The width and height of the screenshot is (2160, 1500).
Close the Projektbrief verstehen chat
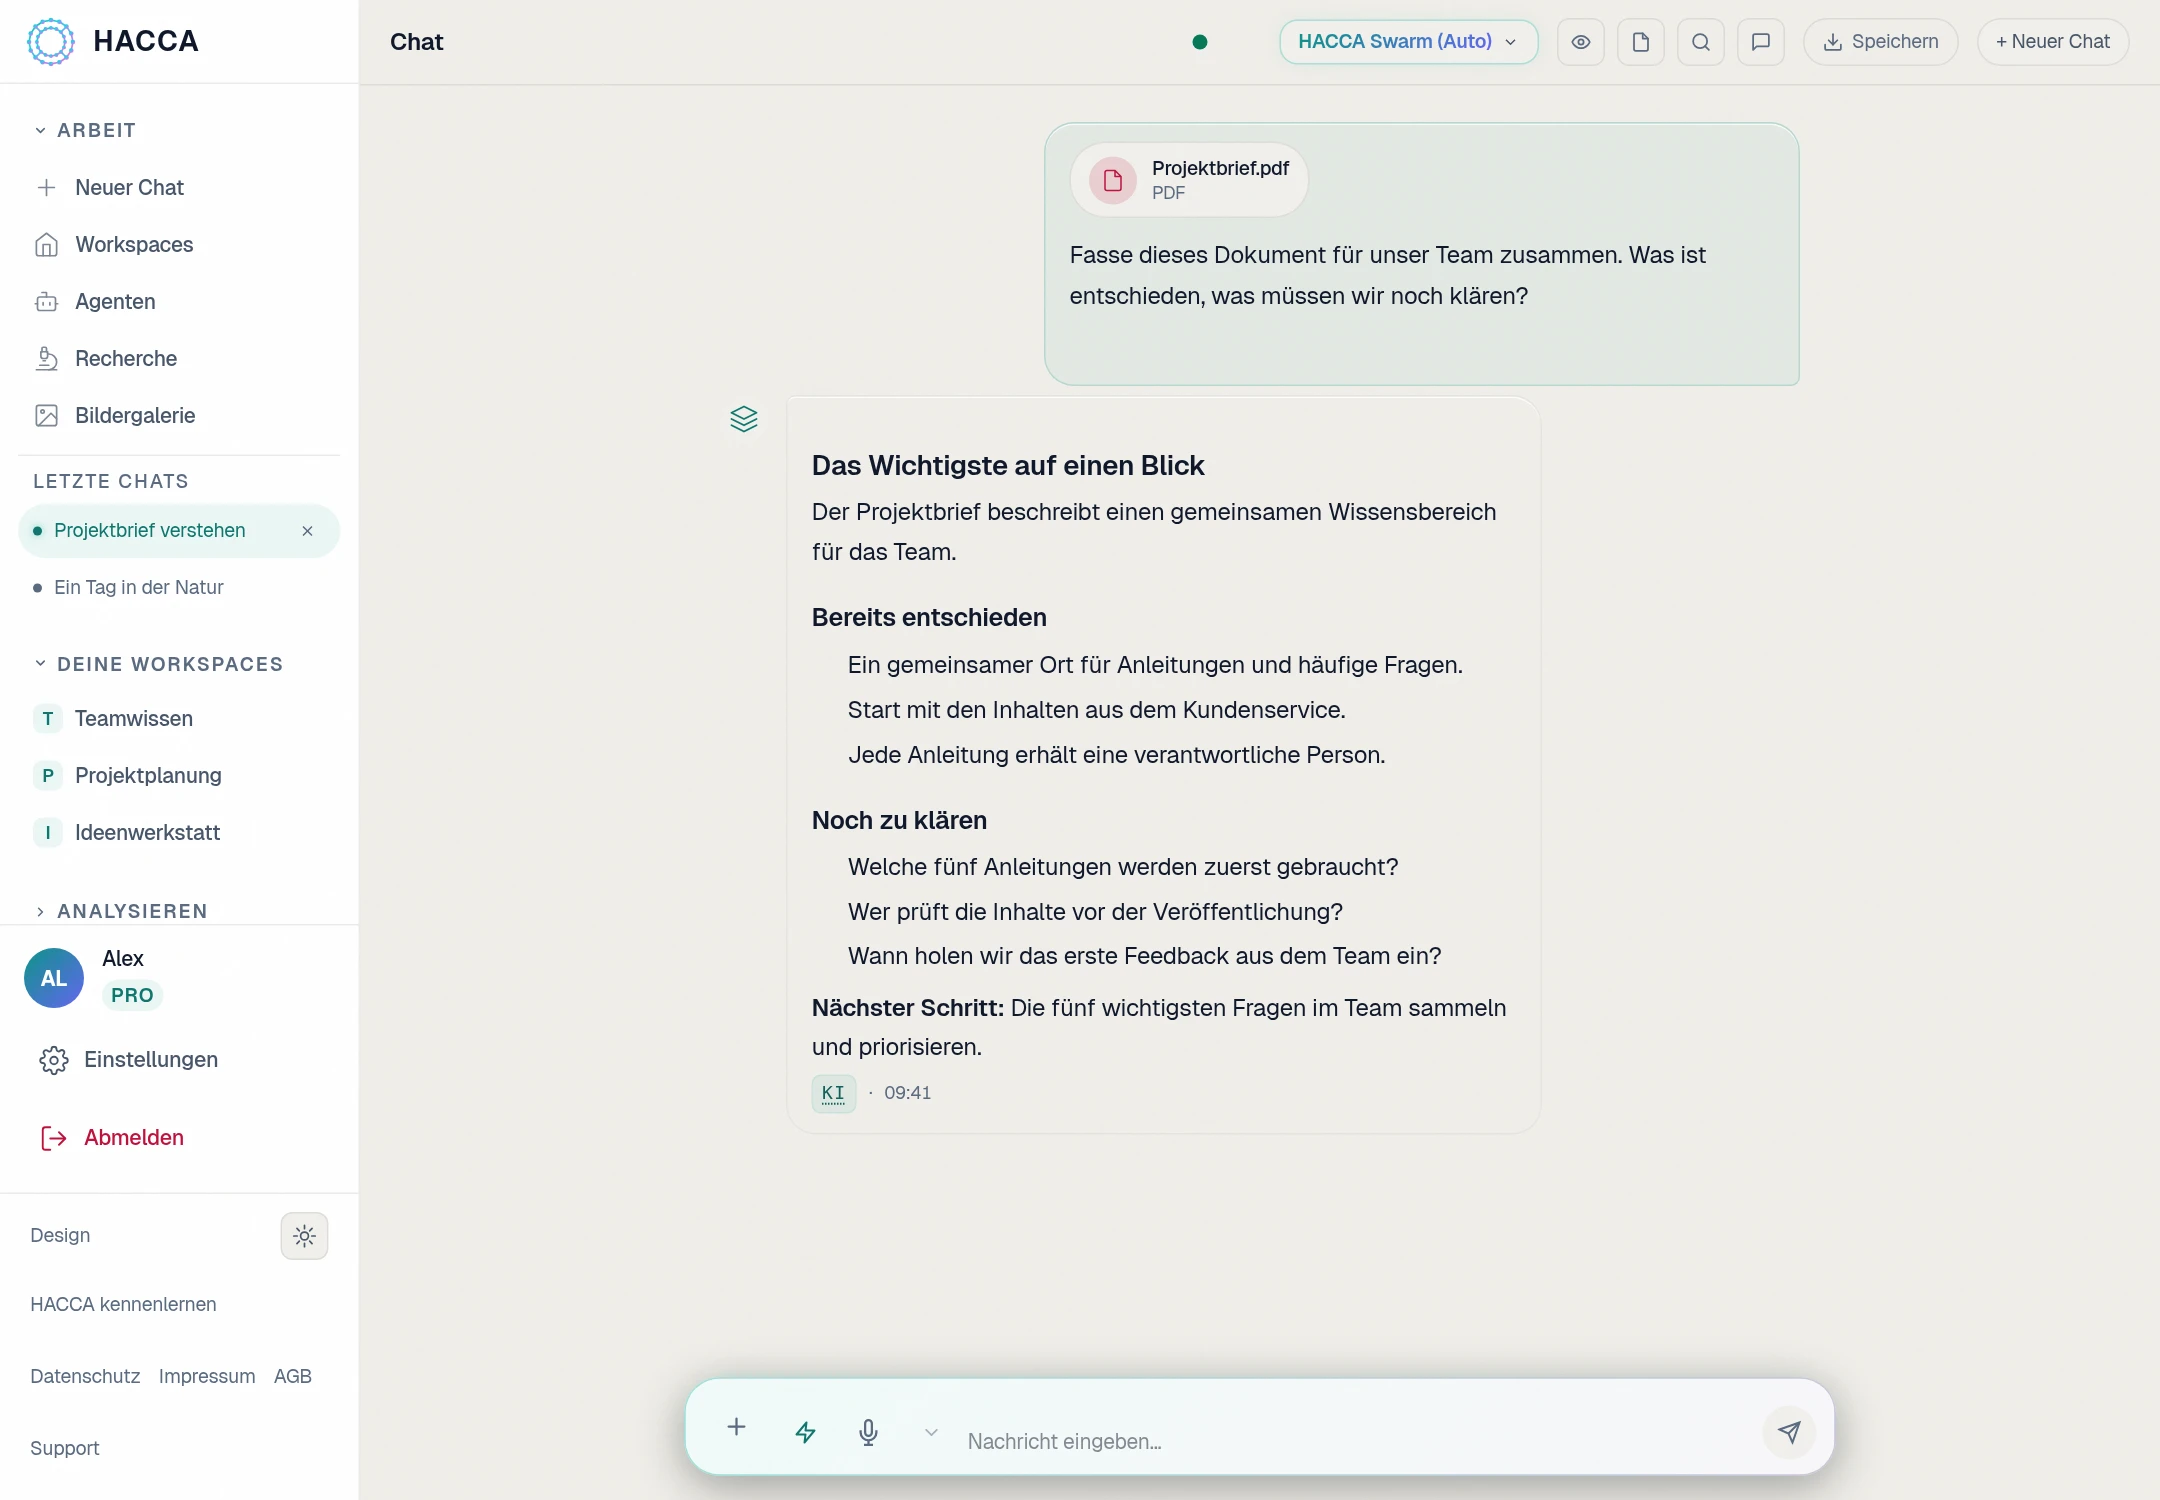(x=307, y=531)
